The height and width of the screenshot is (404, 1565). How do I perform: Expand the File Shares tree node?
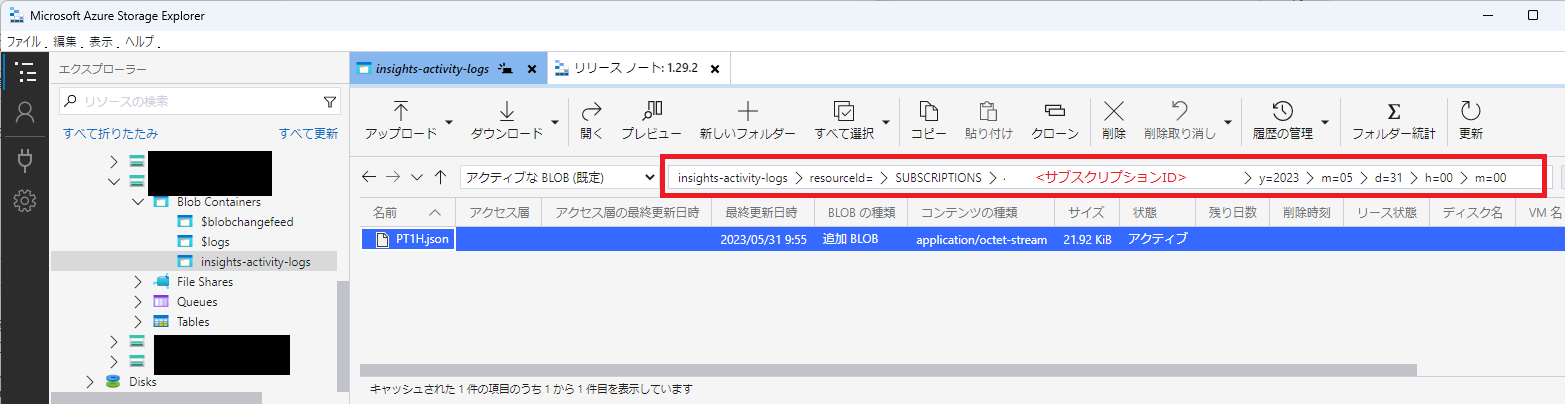pyautogui.click(x=138, y=282)
